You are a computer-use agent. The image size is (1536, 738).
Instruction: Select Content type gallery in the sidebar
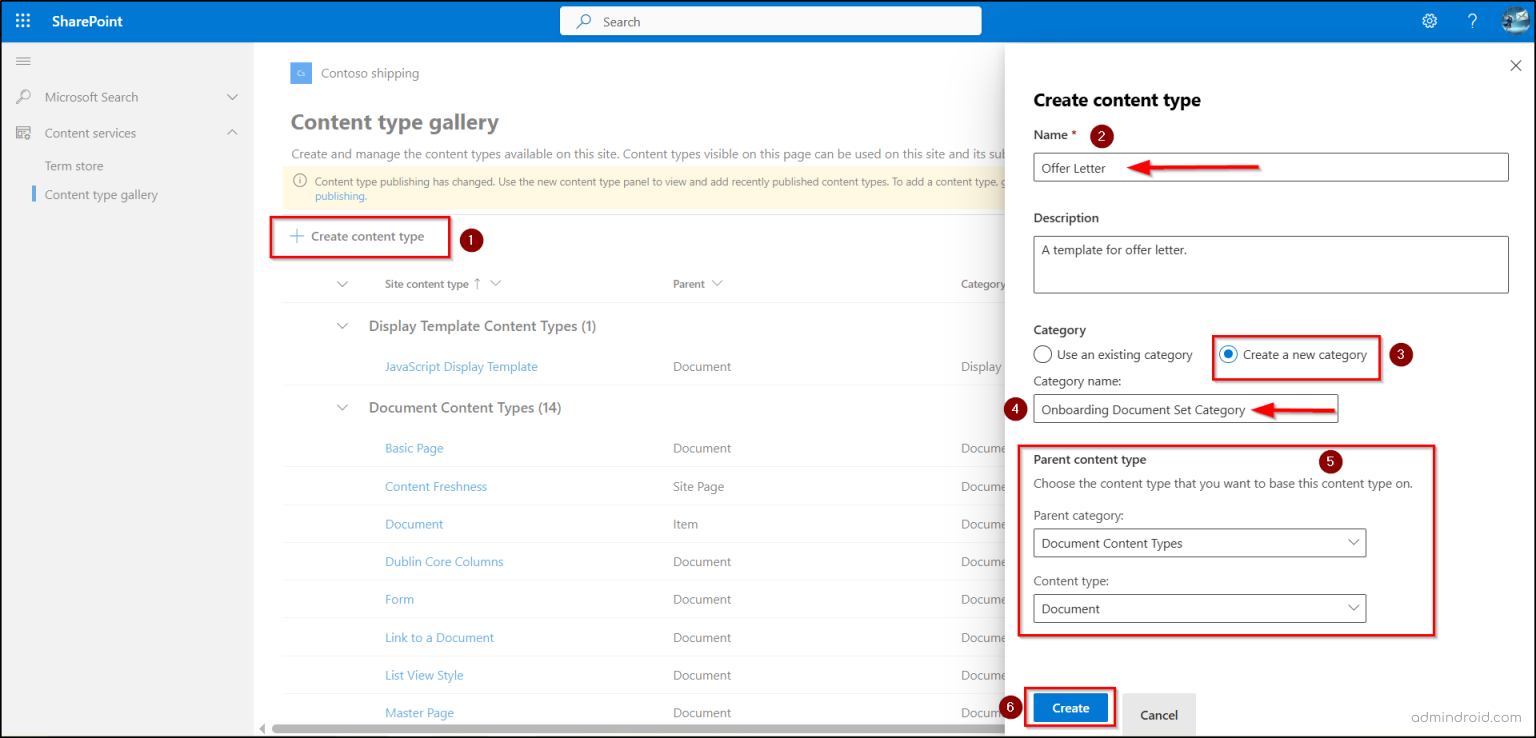pos(100,194)
